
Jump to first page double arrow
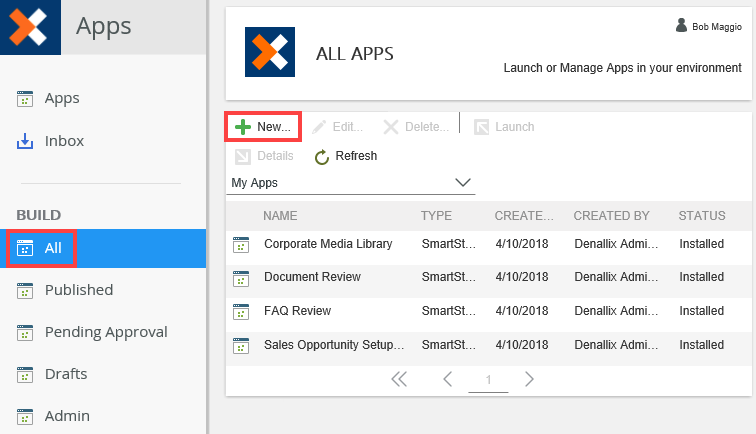[x=399, y=379]
